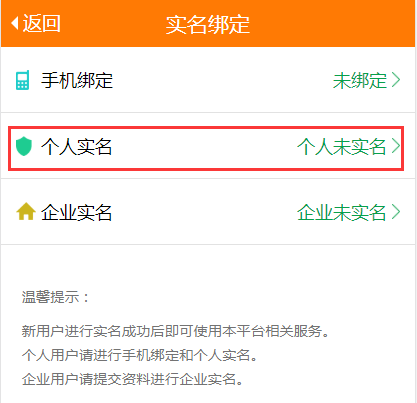Image resolution: width=417 pixels, height=403 pixels.
Task: Go back via 返回 button
Action: point(36,24)
